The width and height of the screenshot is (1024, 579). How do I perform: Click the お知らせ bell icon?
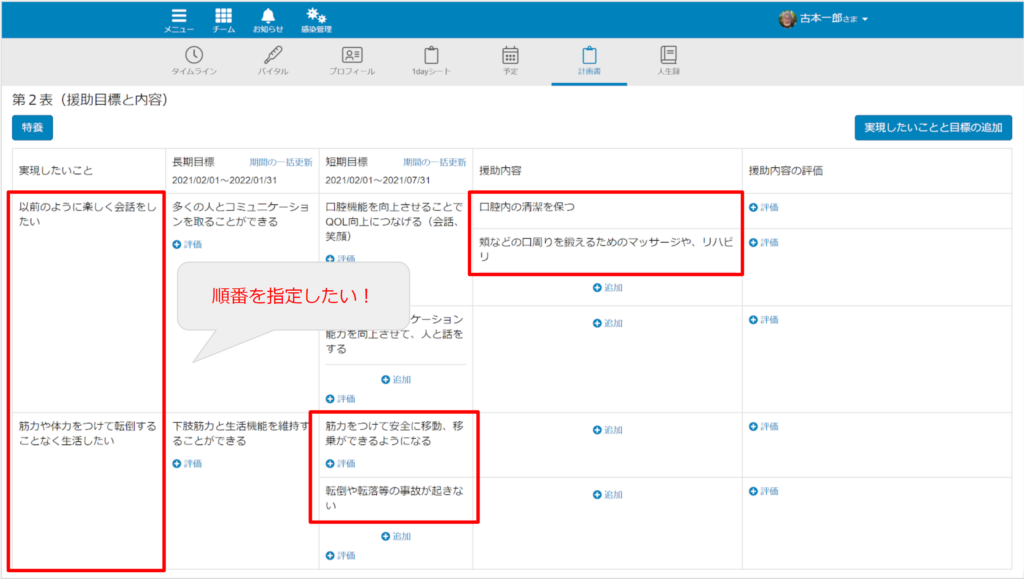267,20
